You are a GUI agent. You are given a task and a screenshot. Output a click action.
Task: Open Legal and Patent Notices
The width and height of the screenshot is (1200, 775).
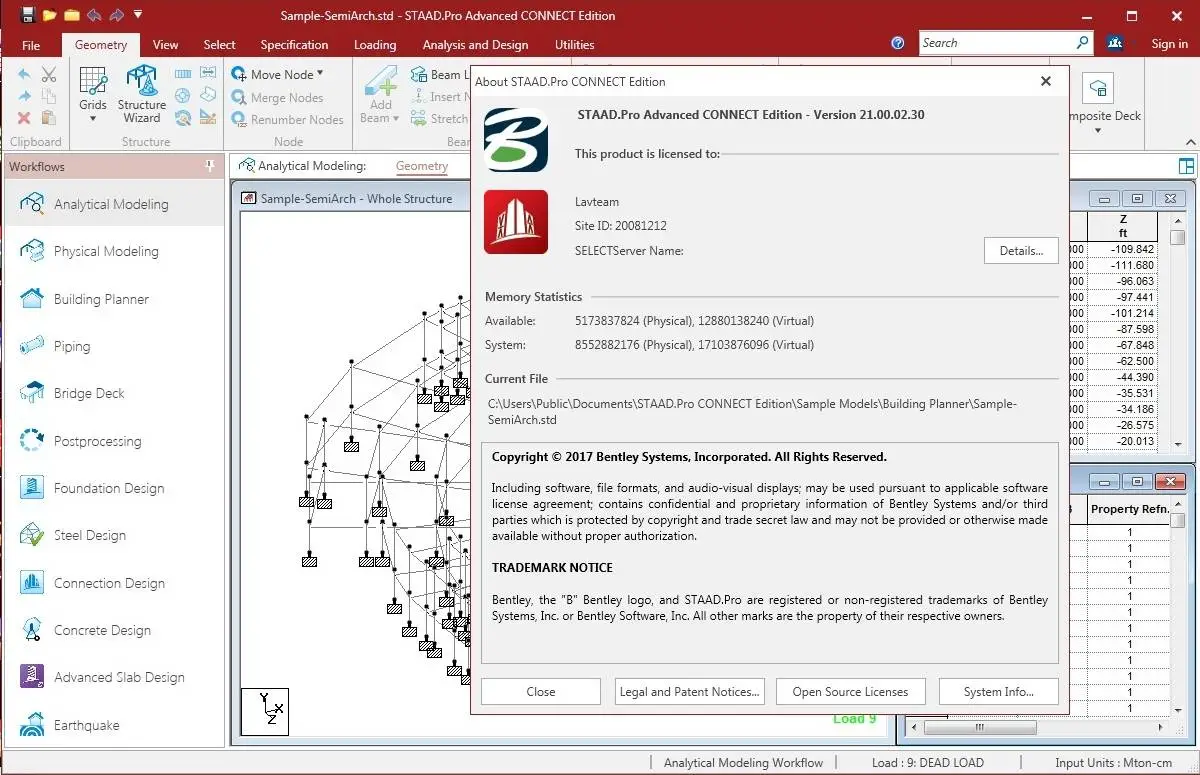pyautogui.click(x=690, y=691)
